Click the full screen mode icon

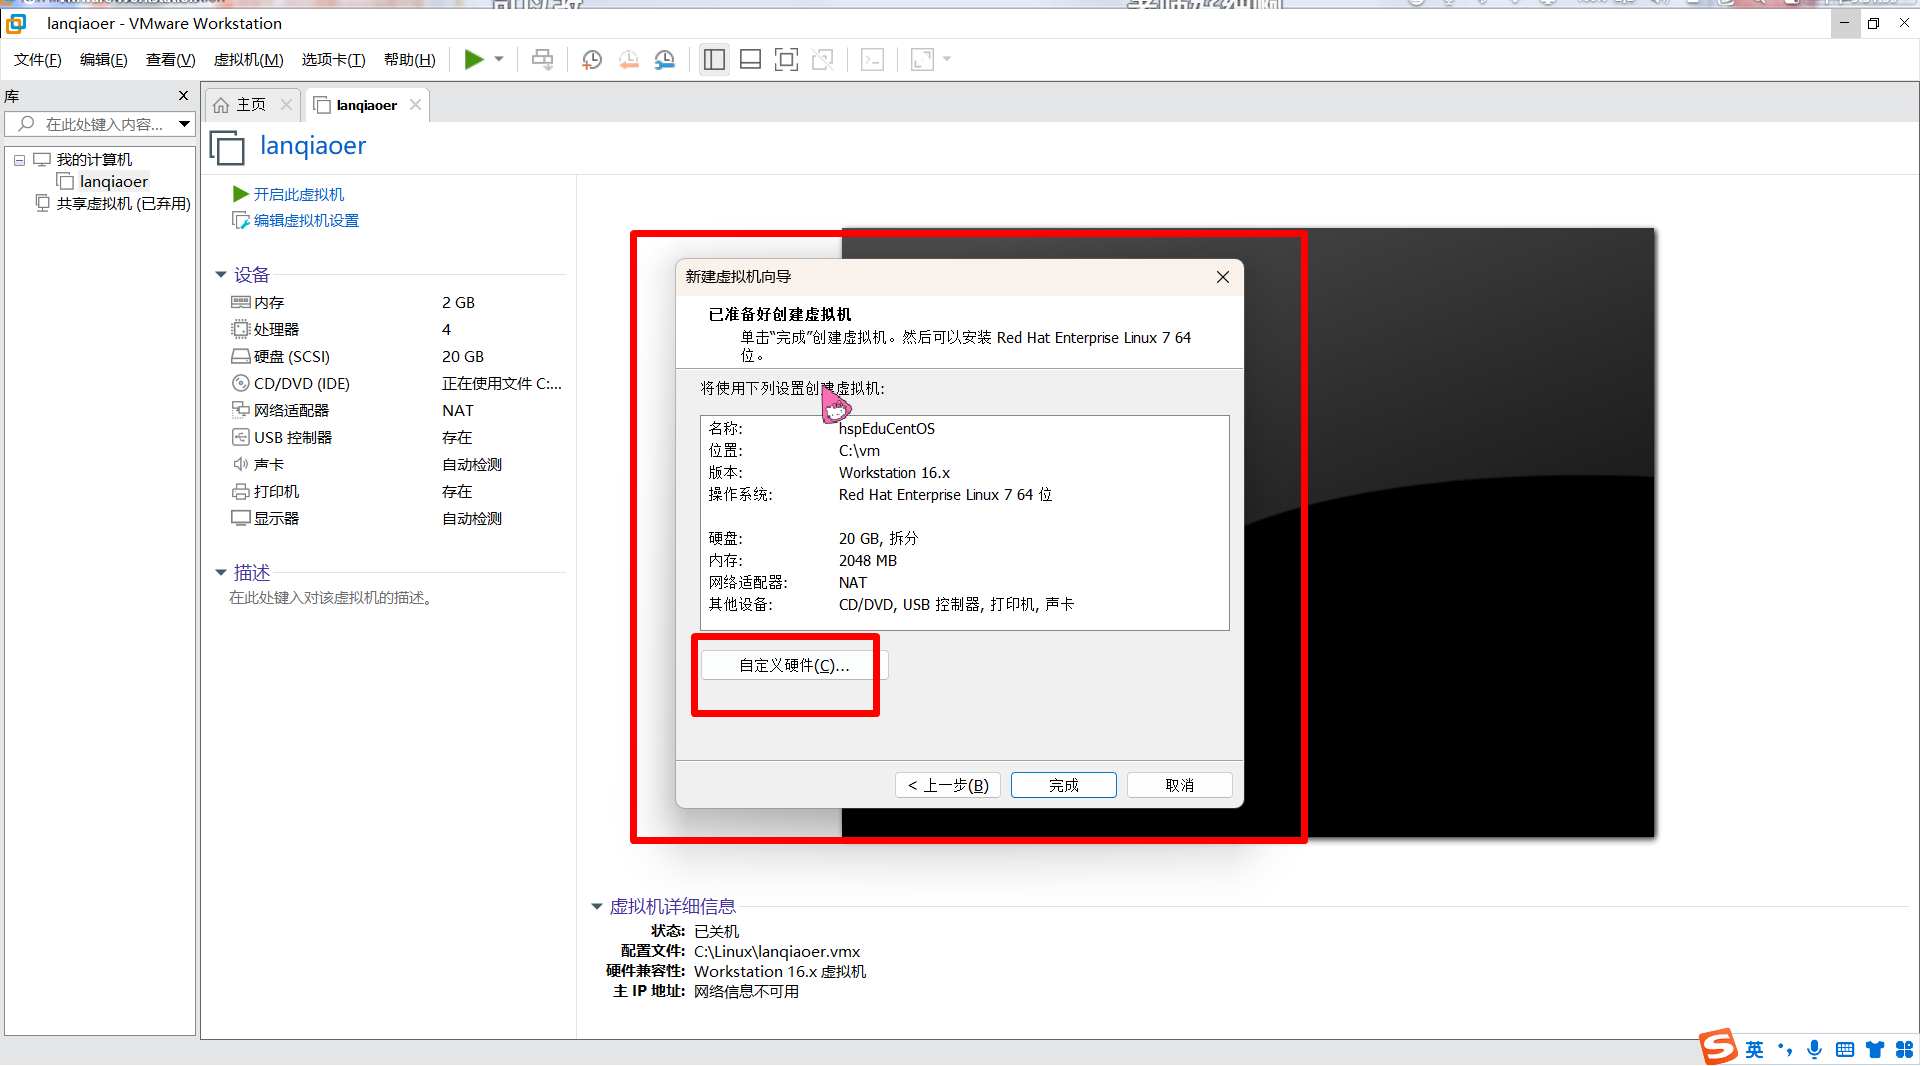point(787,60)
